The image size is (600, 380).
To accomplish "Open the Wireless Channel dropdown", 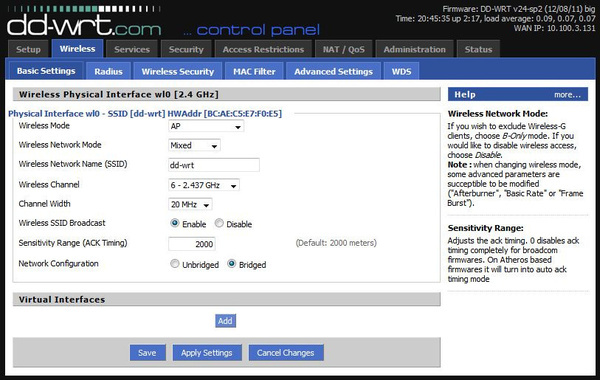I will pyautogui.click(x=204, y=185).
